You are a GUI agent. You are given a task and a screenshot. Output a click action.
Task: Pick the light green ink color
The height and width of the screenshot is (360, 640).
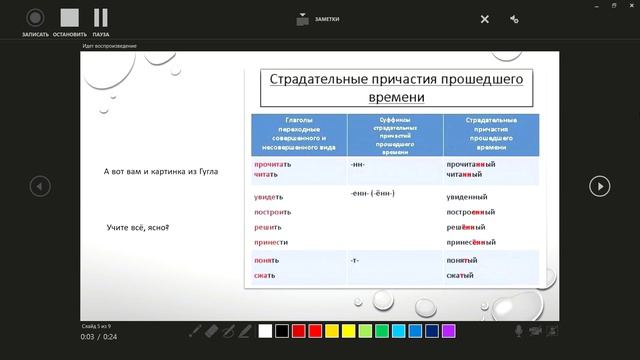pos(365,331)
